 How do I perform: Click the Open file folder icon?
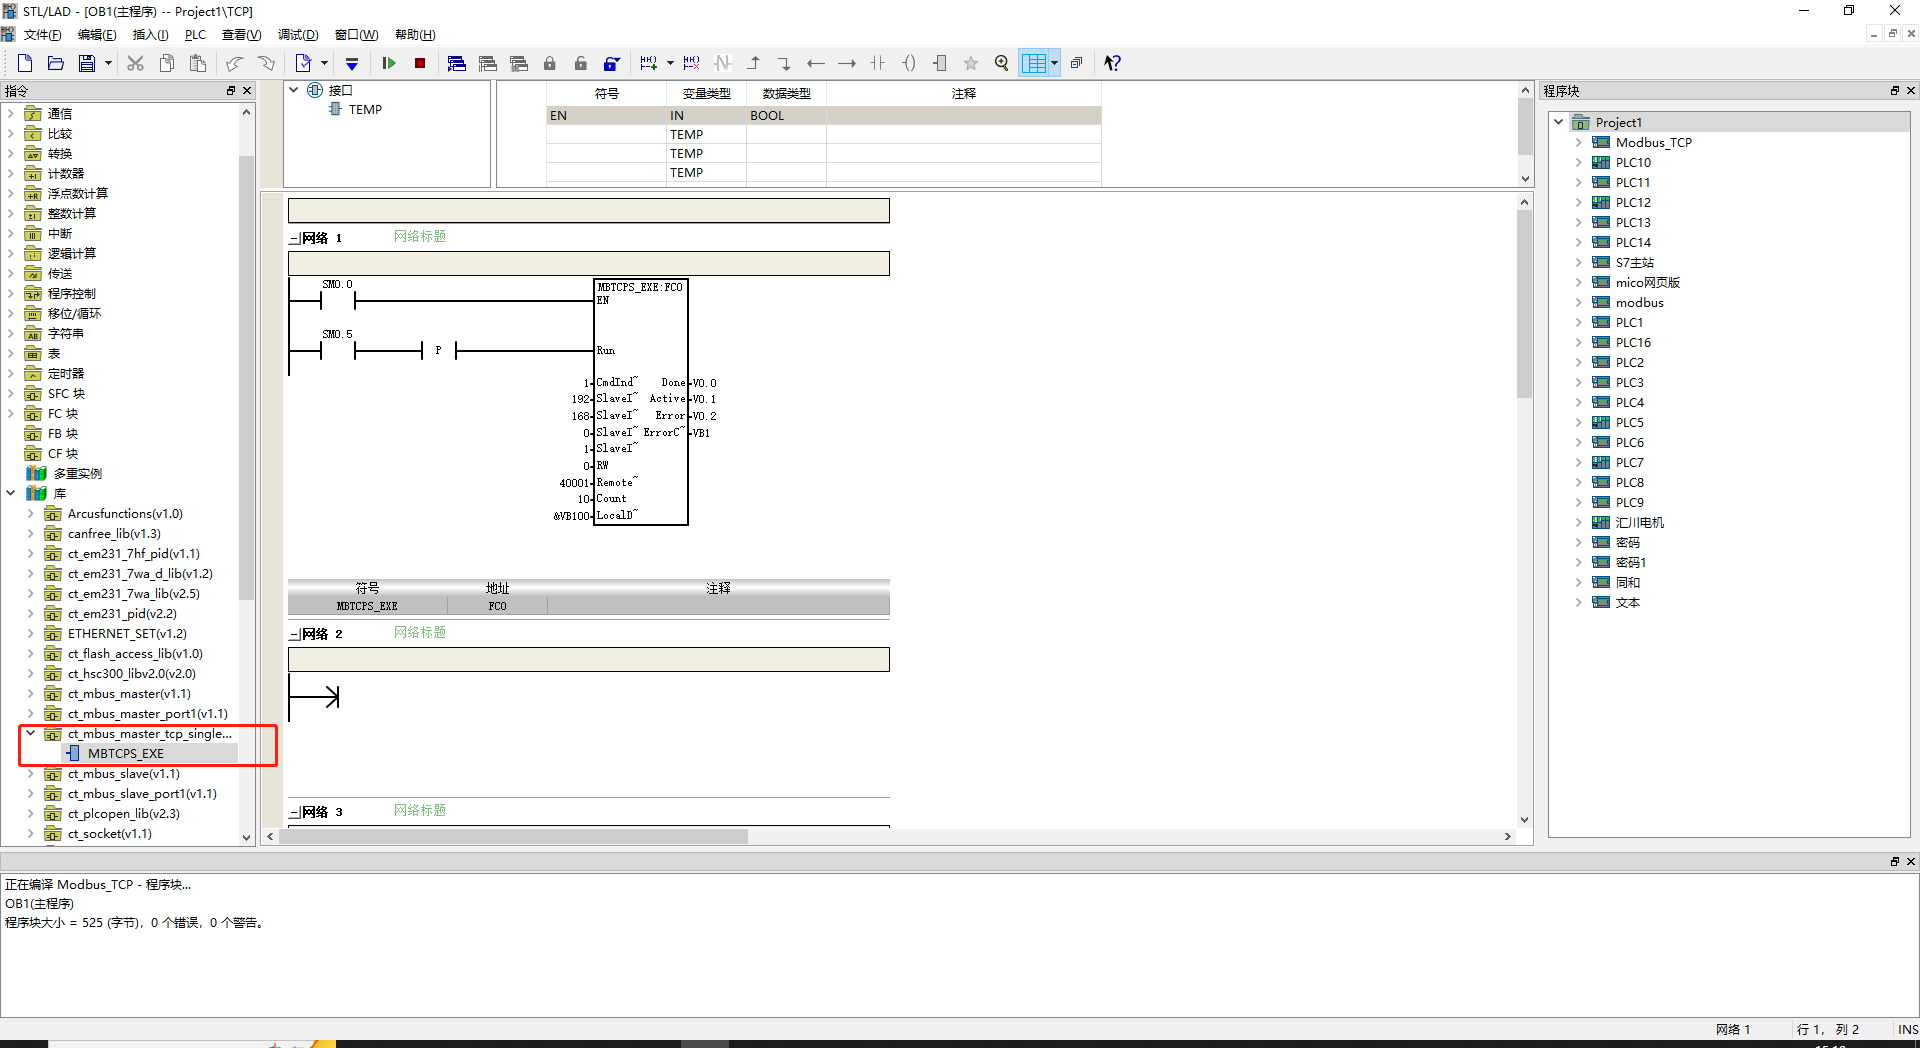pos(56,63)
